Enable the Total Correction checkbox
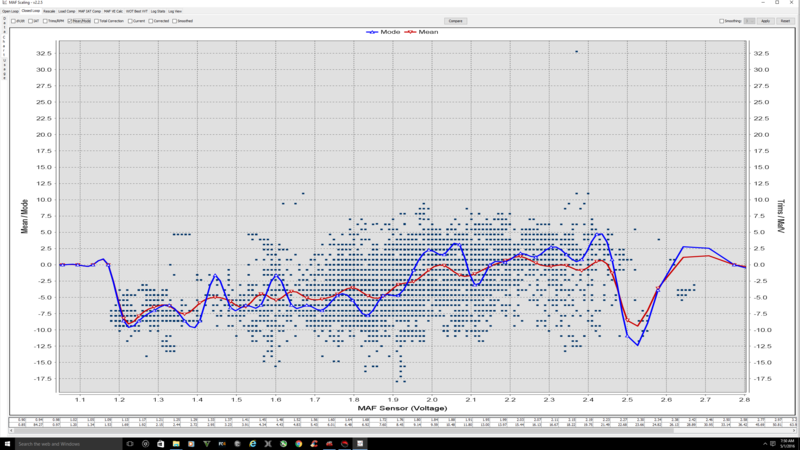800x450 pixels. click(96, 21)
